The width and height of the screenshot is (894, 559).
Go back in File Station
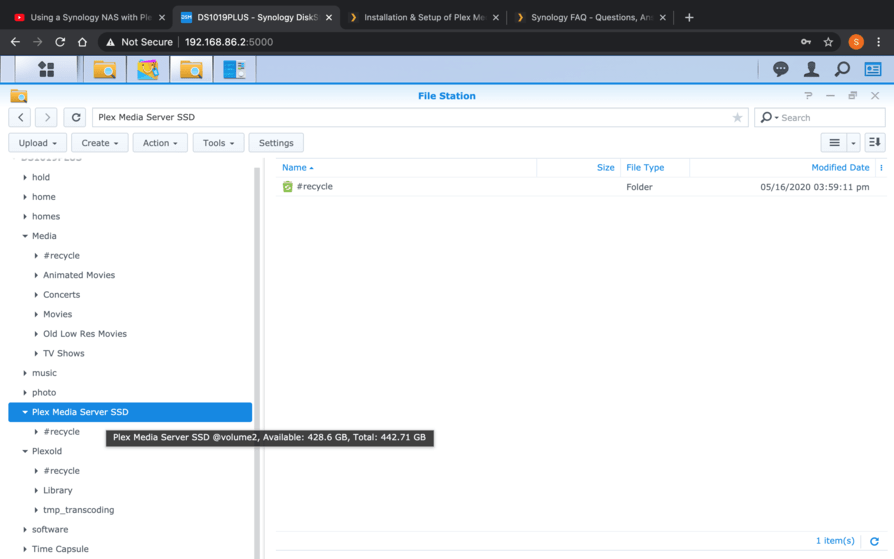20,118
